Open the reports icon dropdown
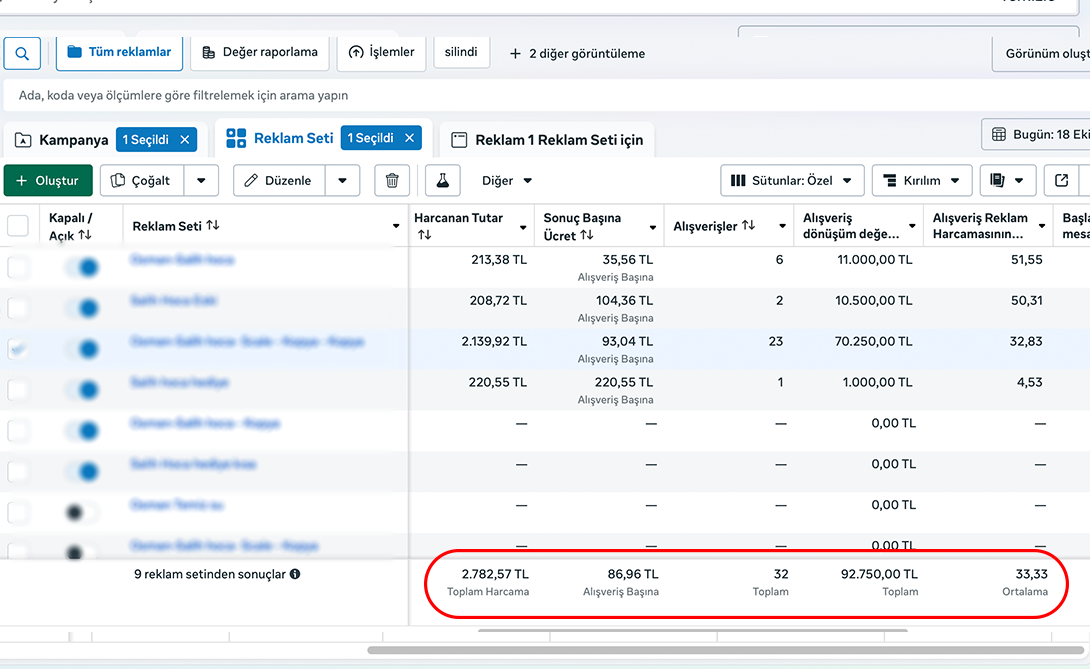The height and width of the screenshot is (669, 1090). click(x=1007, y=181)
